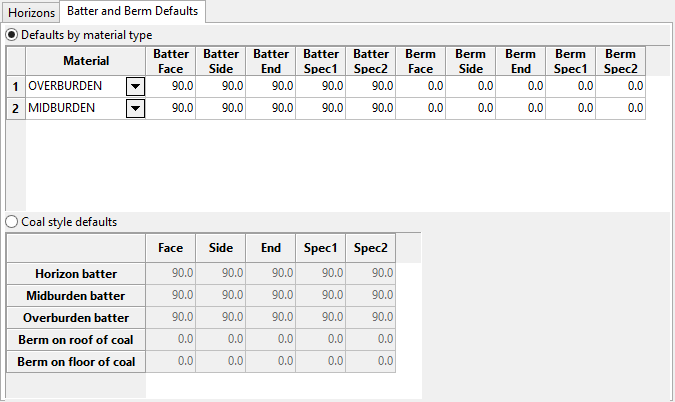Screen dimensions: 675x402
Task: Switch to the Horizons tab
Action: (30, 13)
